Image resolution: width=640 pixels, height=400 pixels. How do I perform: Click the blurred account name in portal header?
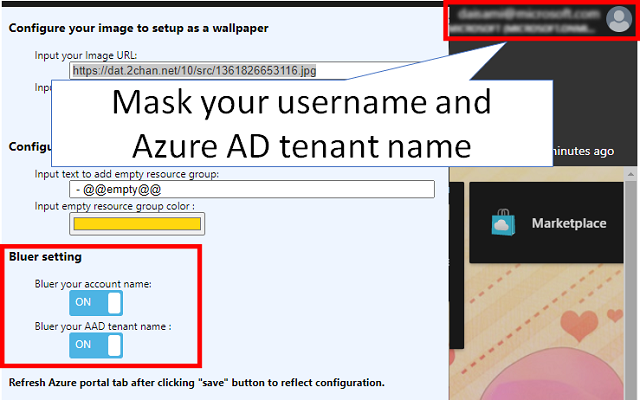[529, 14]
